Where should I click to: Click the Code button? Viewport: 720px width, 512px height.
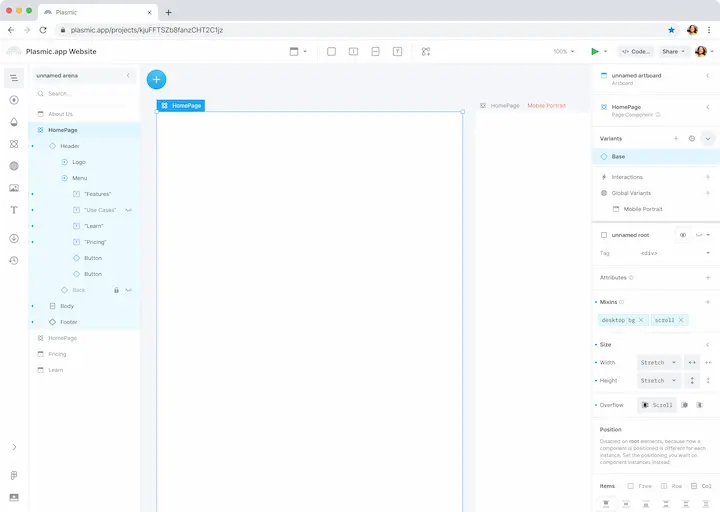point(635,51)
